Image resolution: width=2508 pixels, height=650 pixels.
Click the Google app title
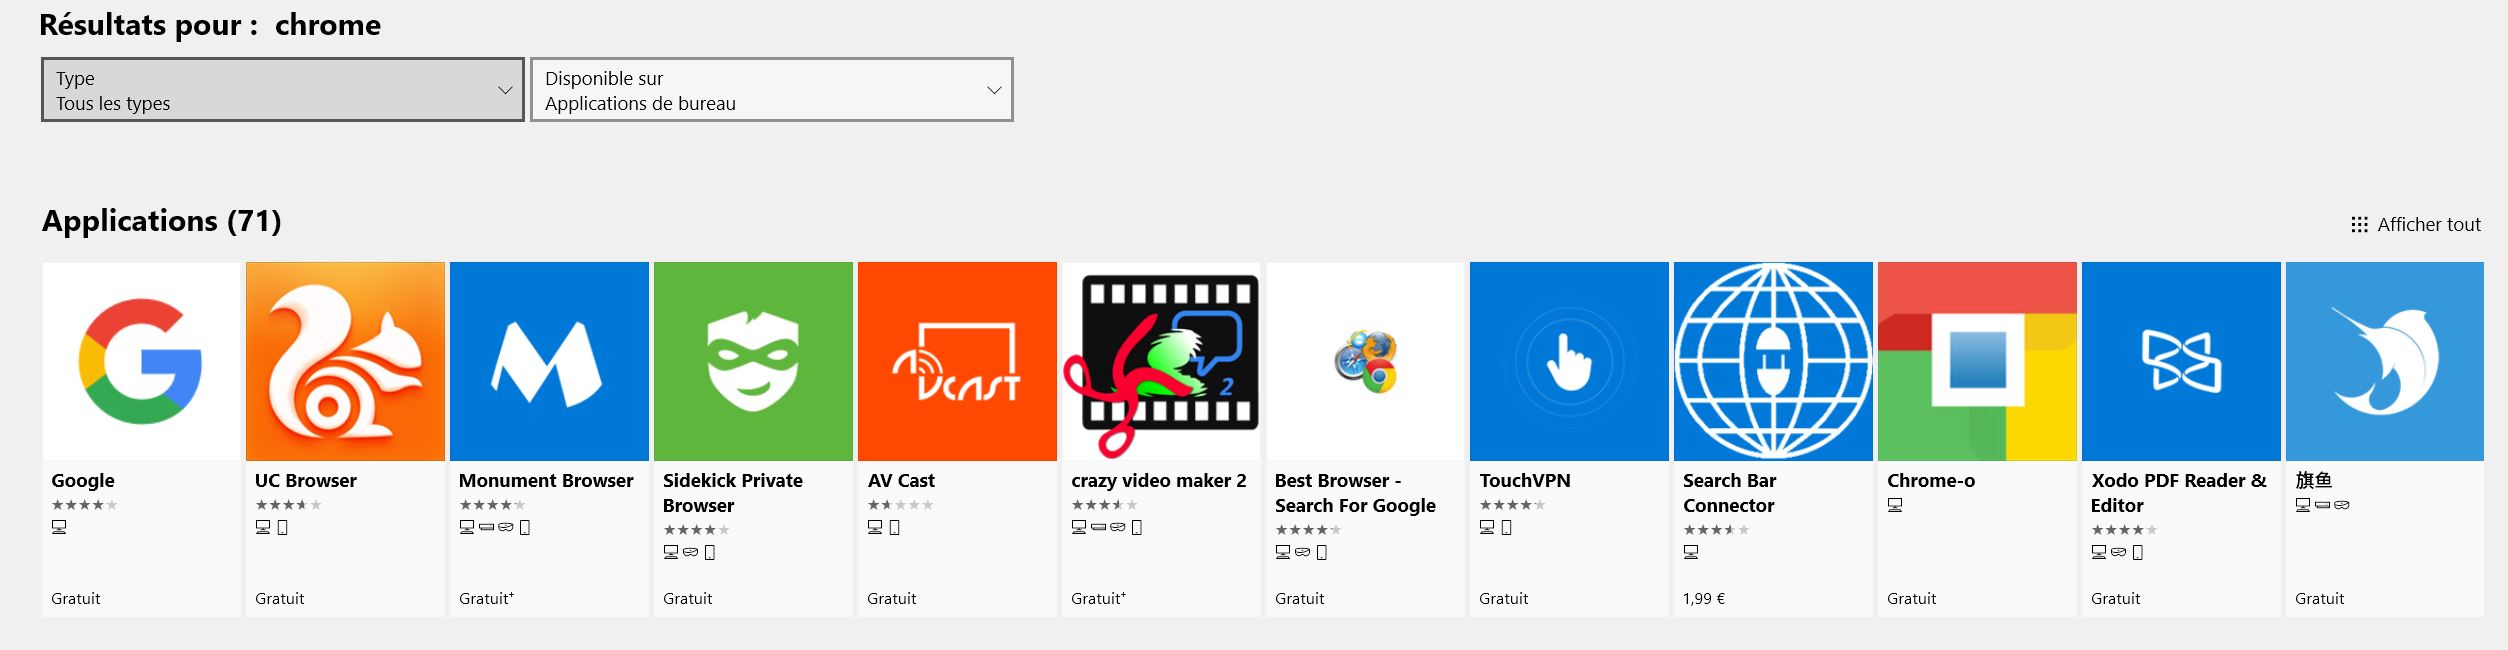83,481
